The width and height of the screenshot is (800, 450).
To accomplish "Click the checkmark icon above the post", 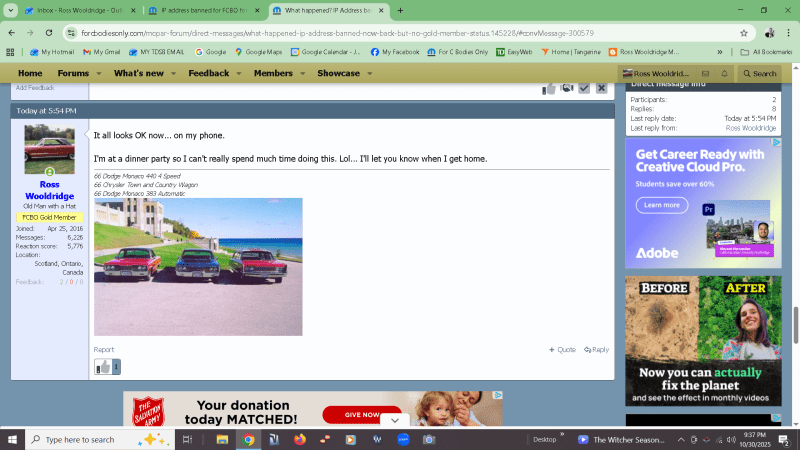I will (584, 88).
